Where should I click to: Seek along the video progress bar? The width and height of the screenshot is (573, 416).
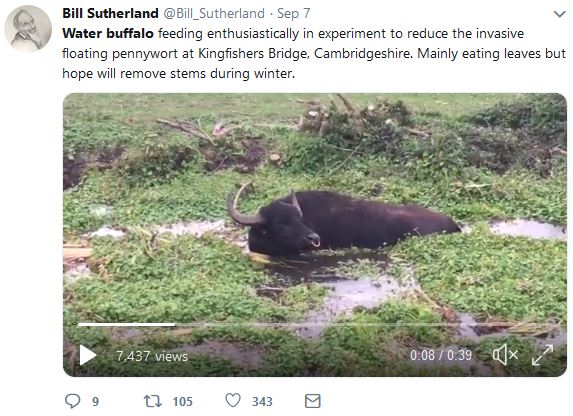[317, 324]
